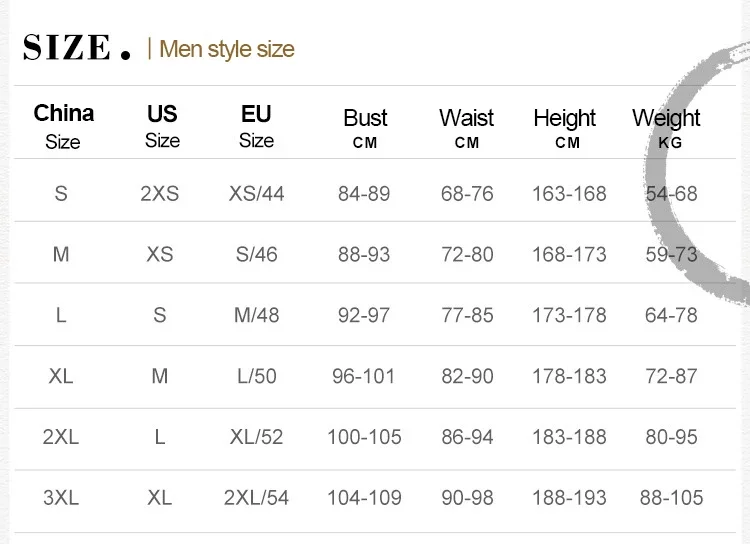Click the 80-95 weight cell
This screenshot has height=544, width=750.
(671, 437)
